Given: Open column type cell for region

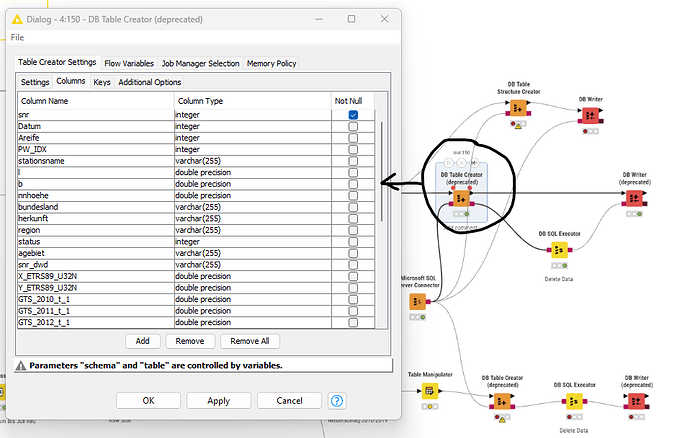Looking at the screenshot, I should (x=253, y=230).
